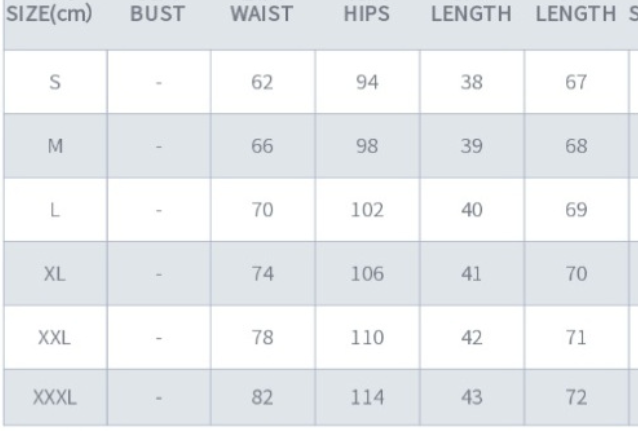The image size is (638, 431).
Task: Click hips value 102 for size L
Action: (367, 211)
